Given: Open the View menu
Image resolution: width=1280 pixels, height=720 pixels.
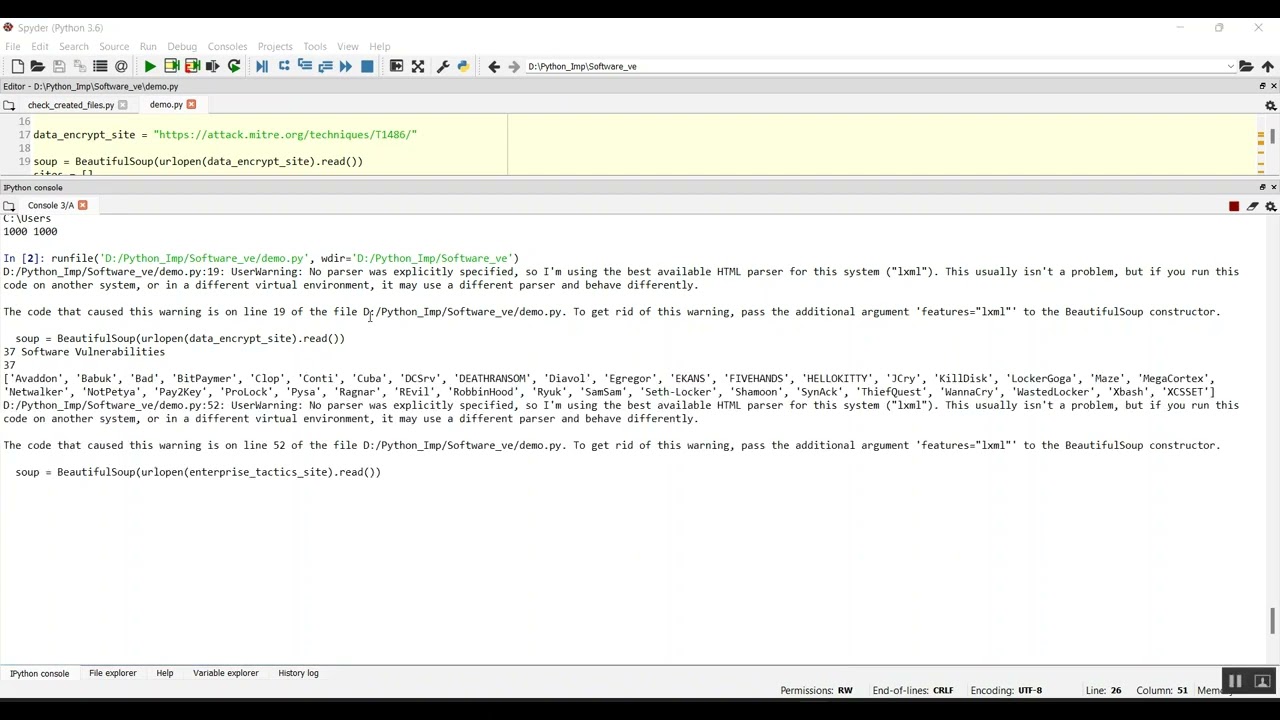Looking at the screenshot, I should tap(348, 46).
